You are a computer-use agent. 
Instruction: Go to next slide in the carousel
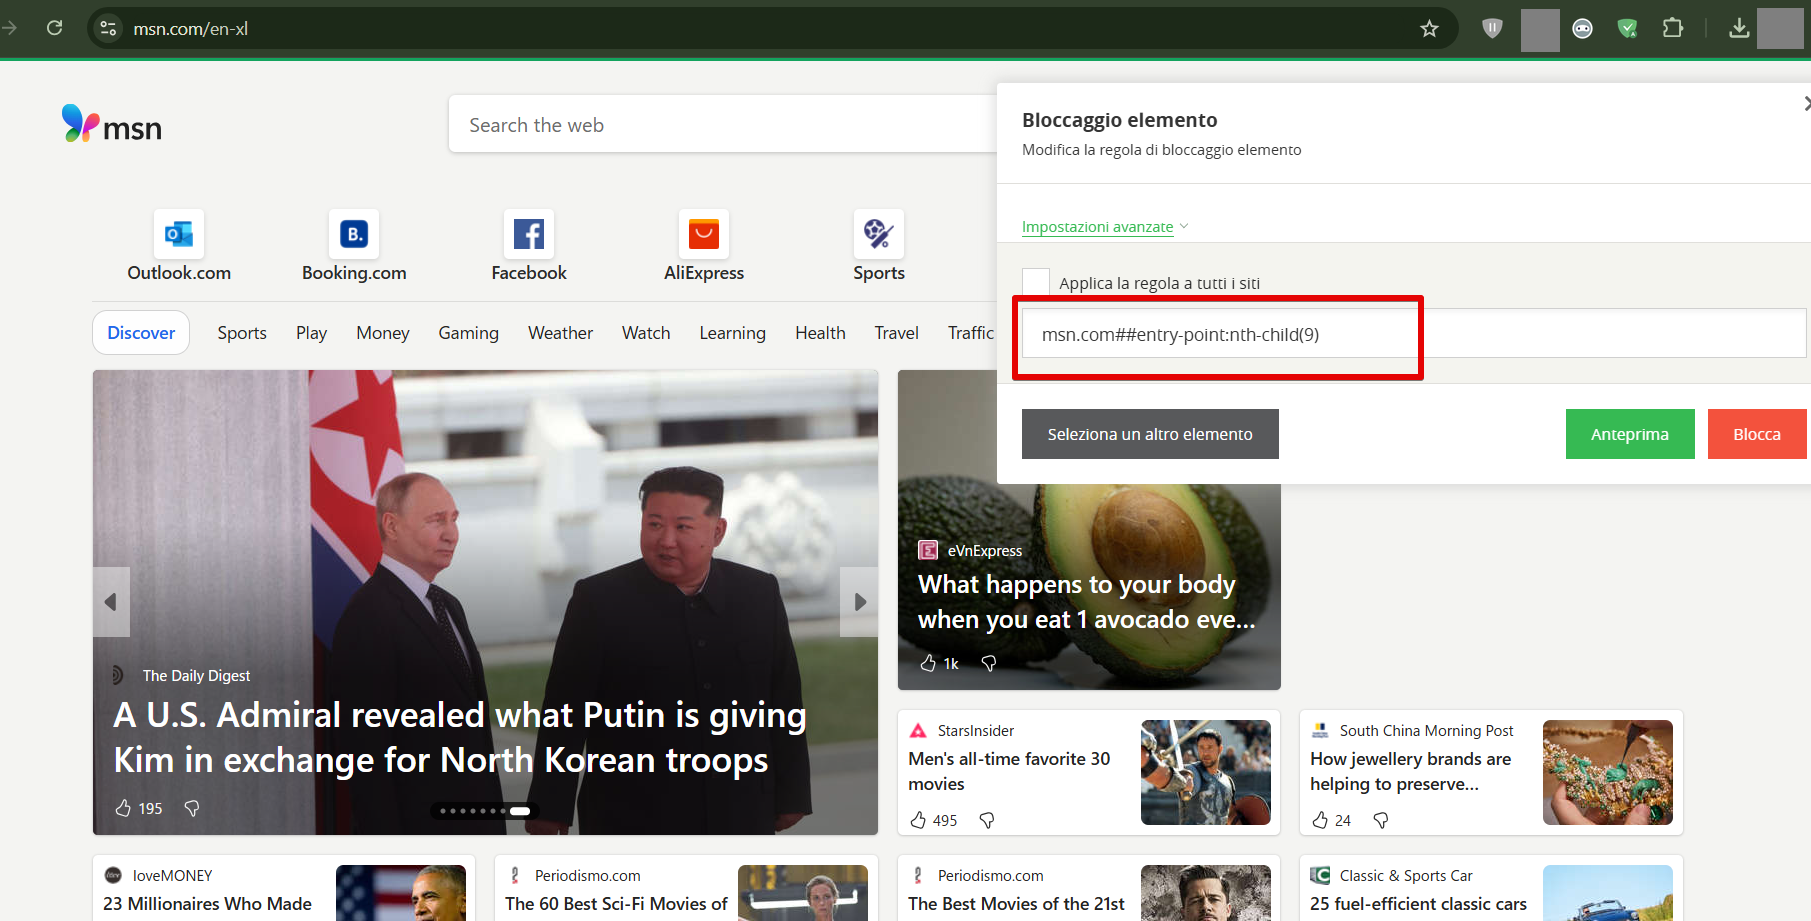[859, 602]
